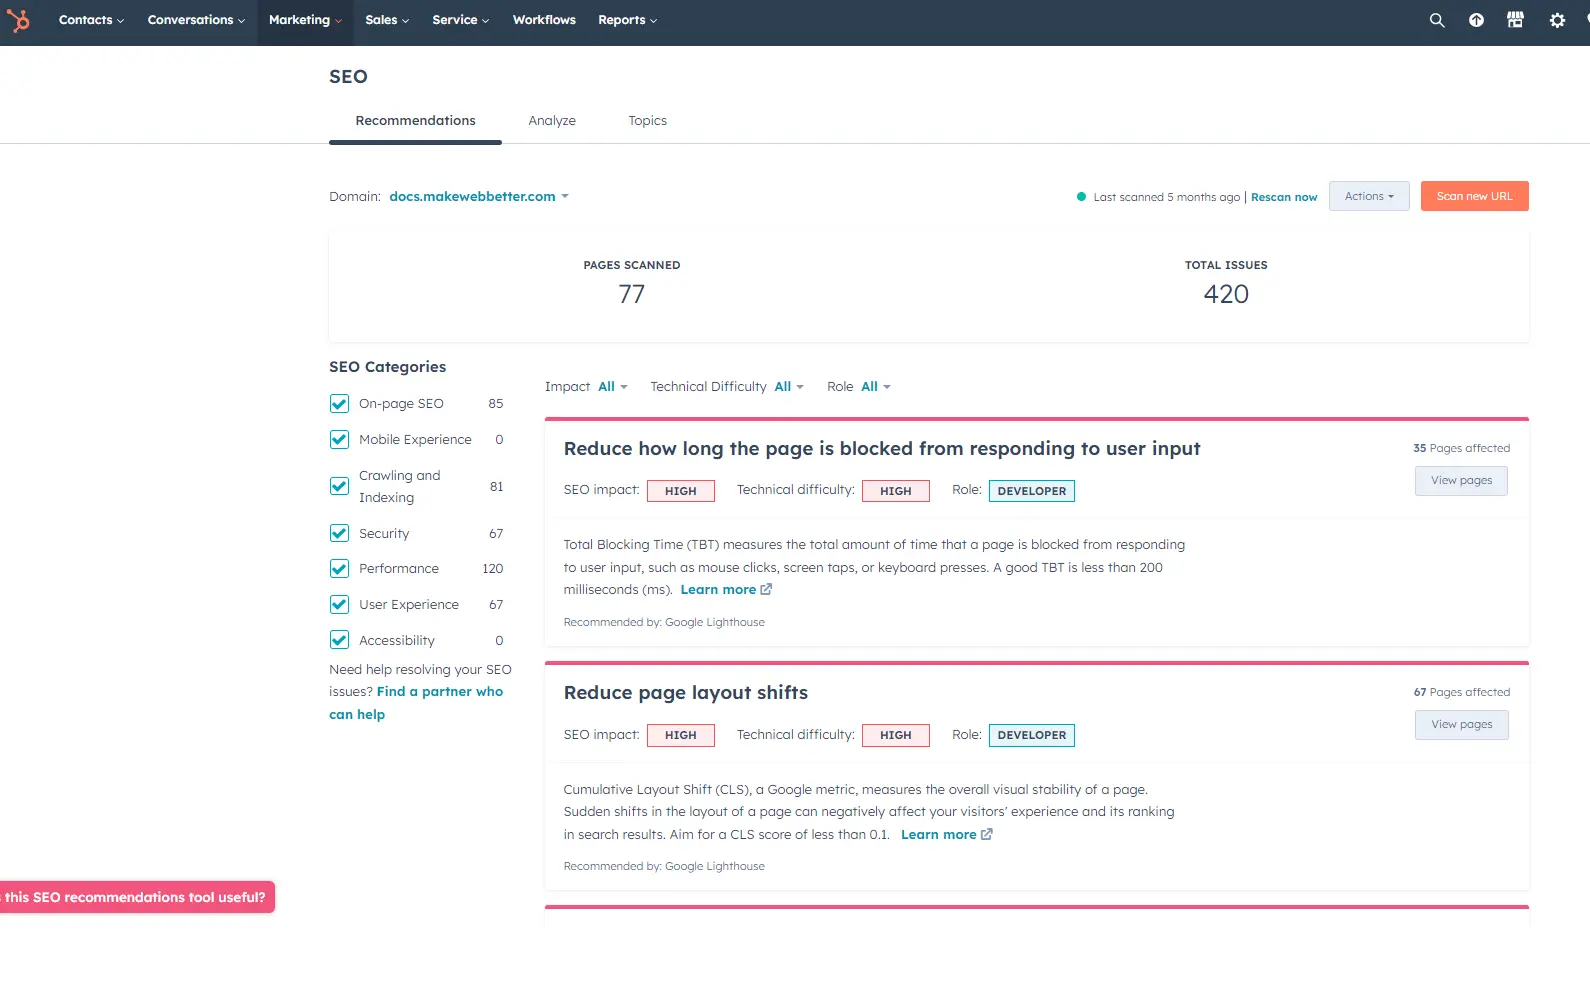
Task: Switch to the Analyze tab
Action: tap(552, 121)
